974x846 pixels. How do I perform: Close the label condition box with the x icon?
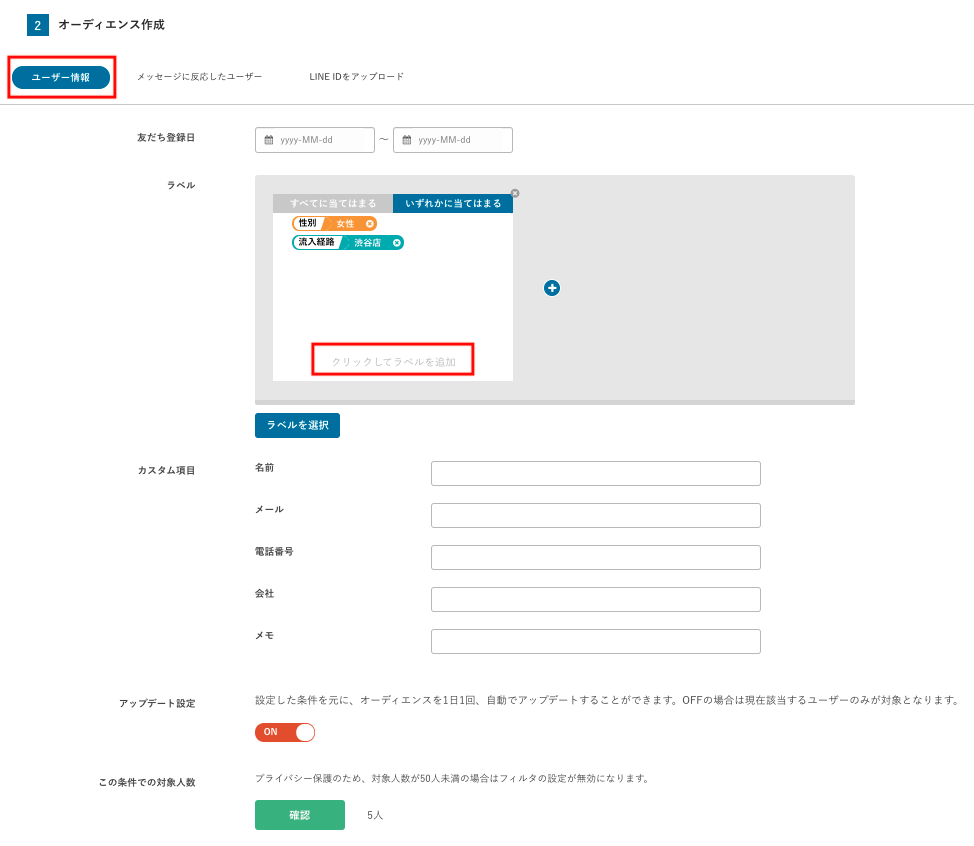[x=515, y=193]
